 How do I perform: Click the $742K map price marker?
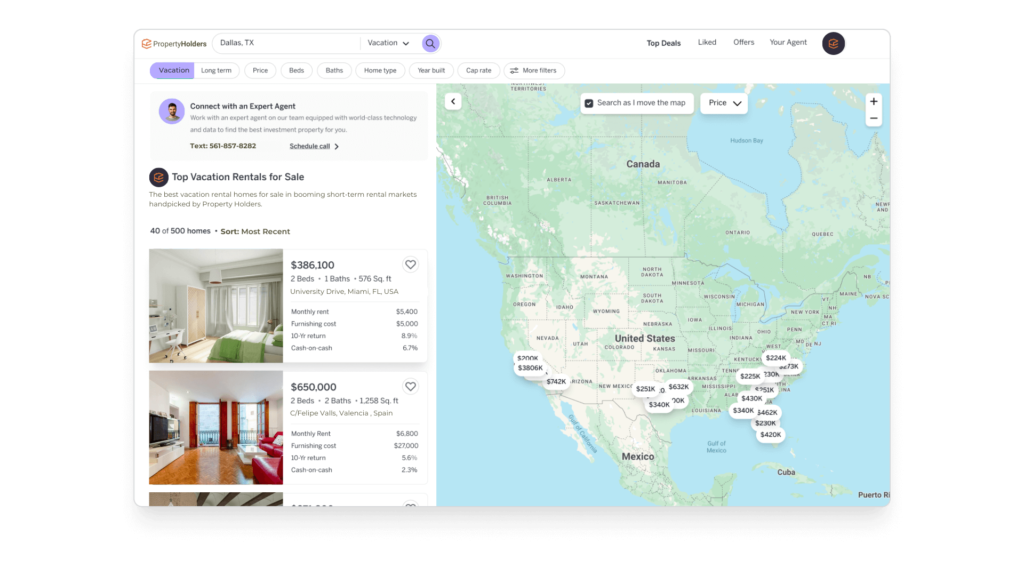(556, 381)
